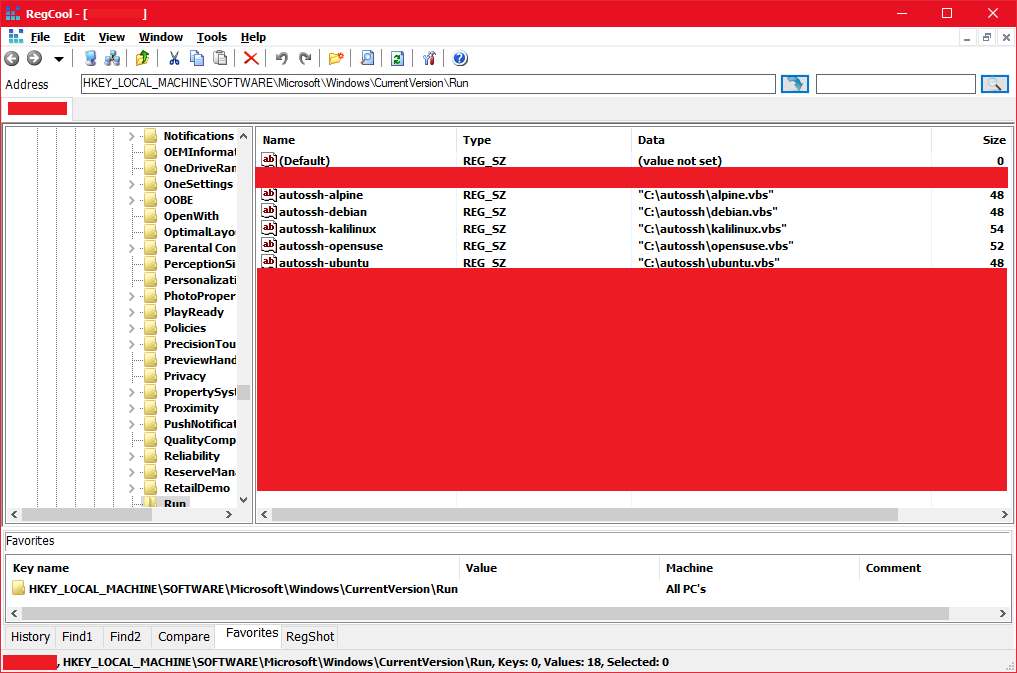Viewport: 1017px width, 673px height.
Task: Open the Help menu
Action: (253, 37)
